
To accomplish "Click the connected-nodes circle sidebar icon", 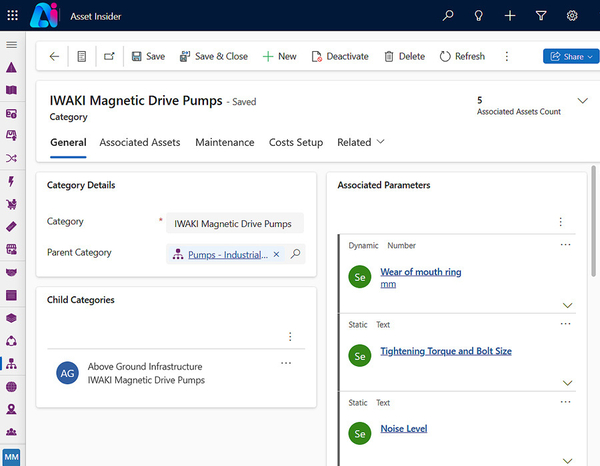I will [x=11, y=341].
